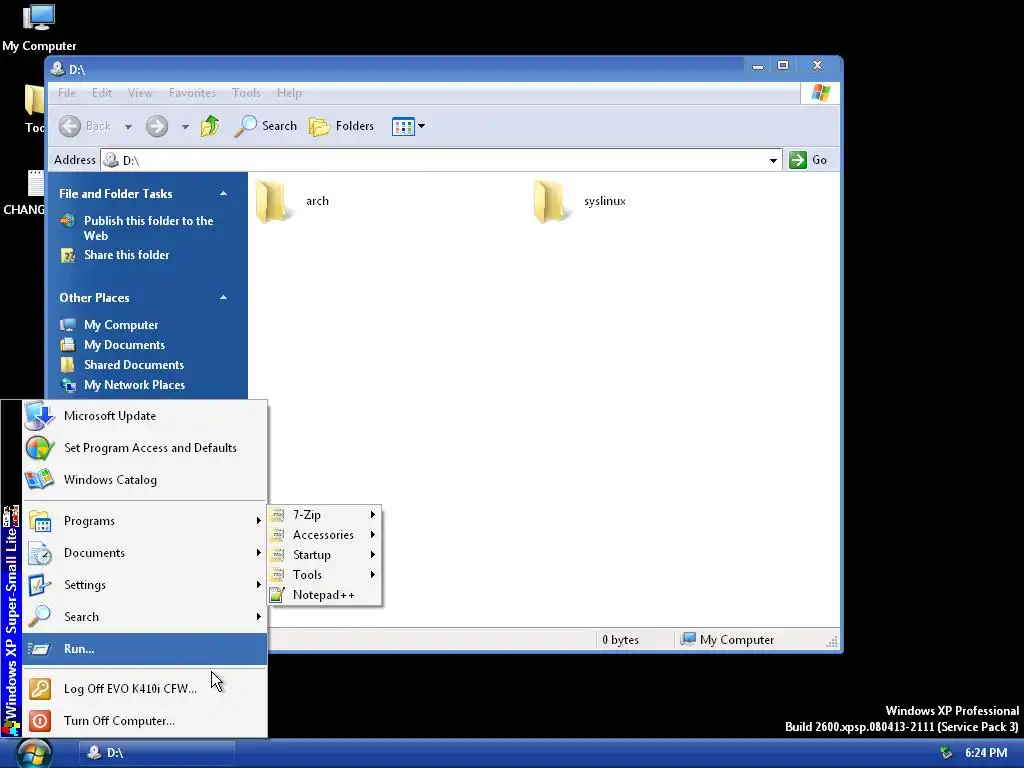Click Log Off EVO K410i CFW...
This screenshot has width=1024, height=768.
[x=145, y=689]
